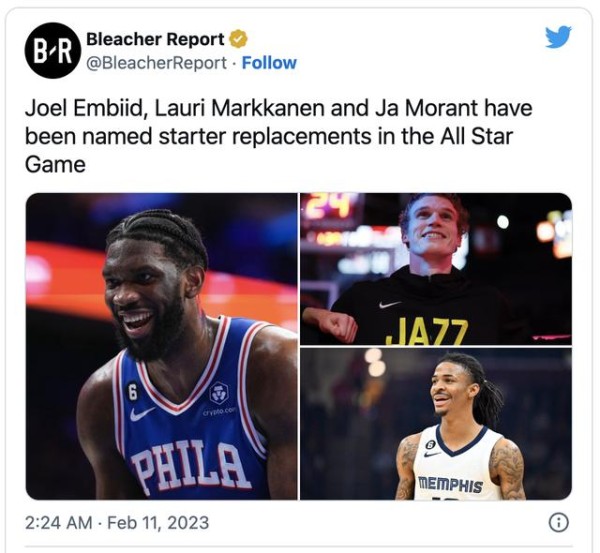600x553 pixels.
Task: Click the tweet text about All Star replacements
Action: pos(279,136)
